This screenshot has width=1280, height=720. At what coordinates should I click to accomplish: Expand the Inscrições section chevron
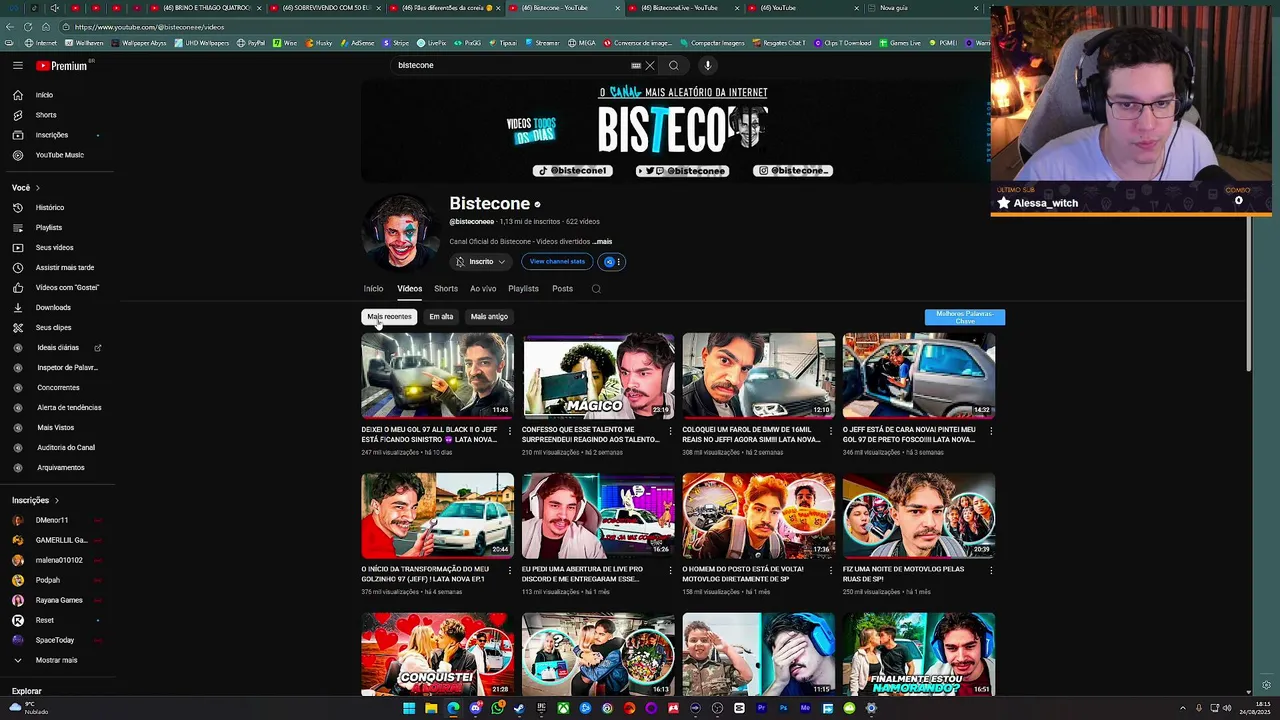[x=56, y=500]
